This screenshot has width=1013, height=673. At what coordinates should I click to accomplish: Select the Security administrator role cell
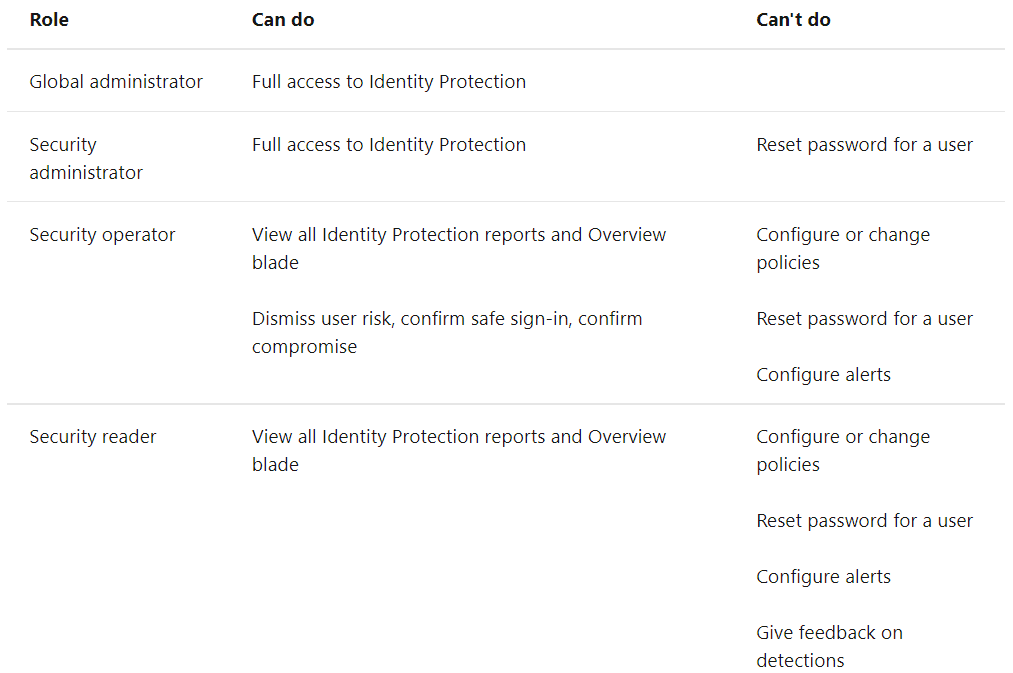click(x=86, y=158)
